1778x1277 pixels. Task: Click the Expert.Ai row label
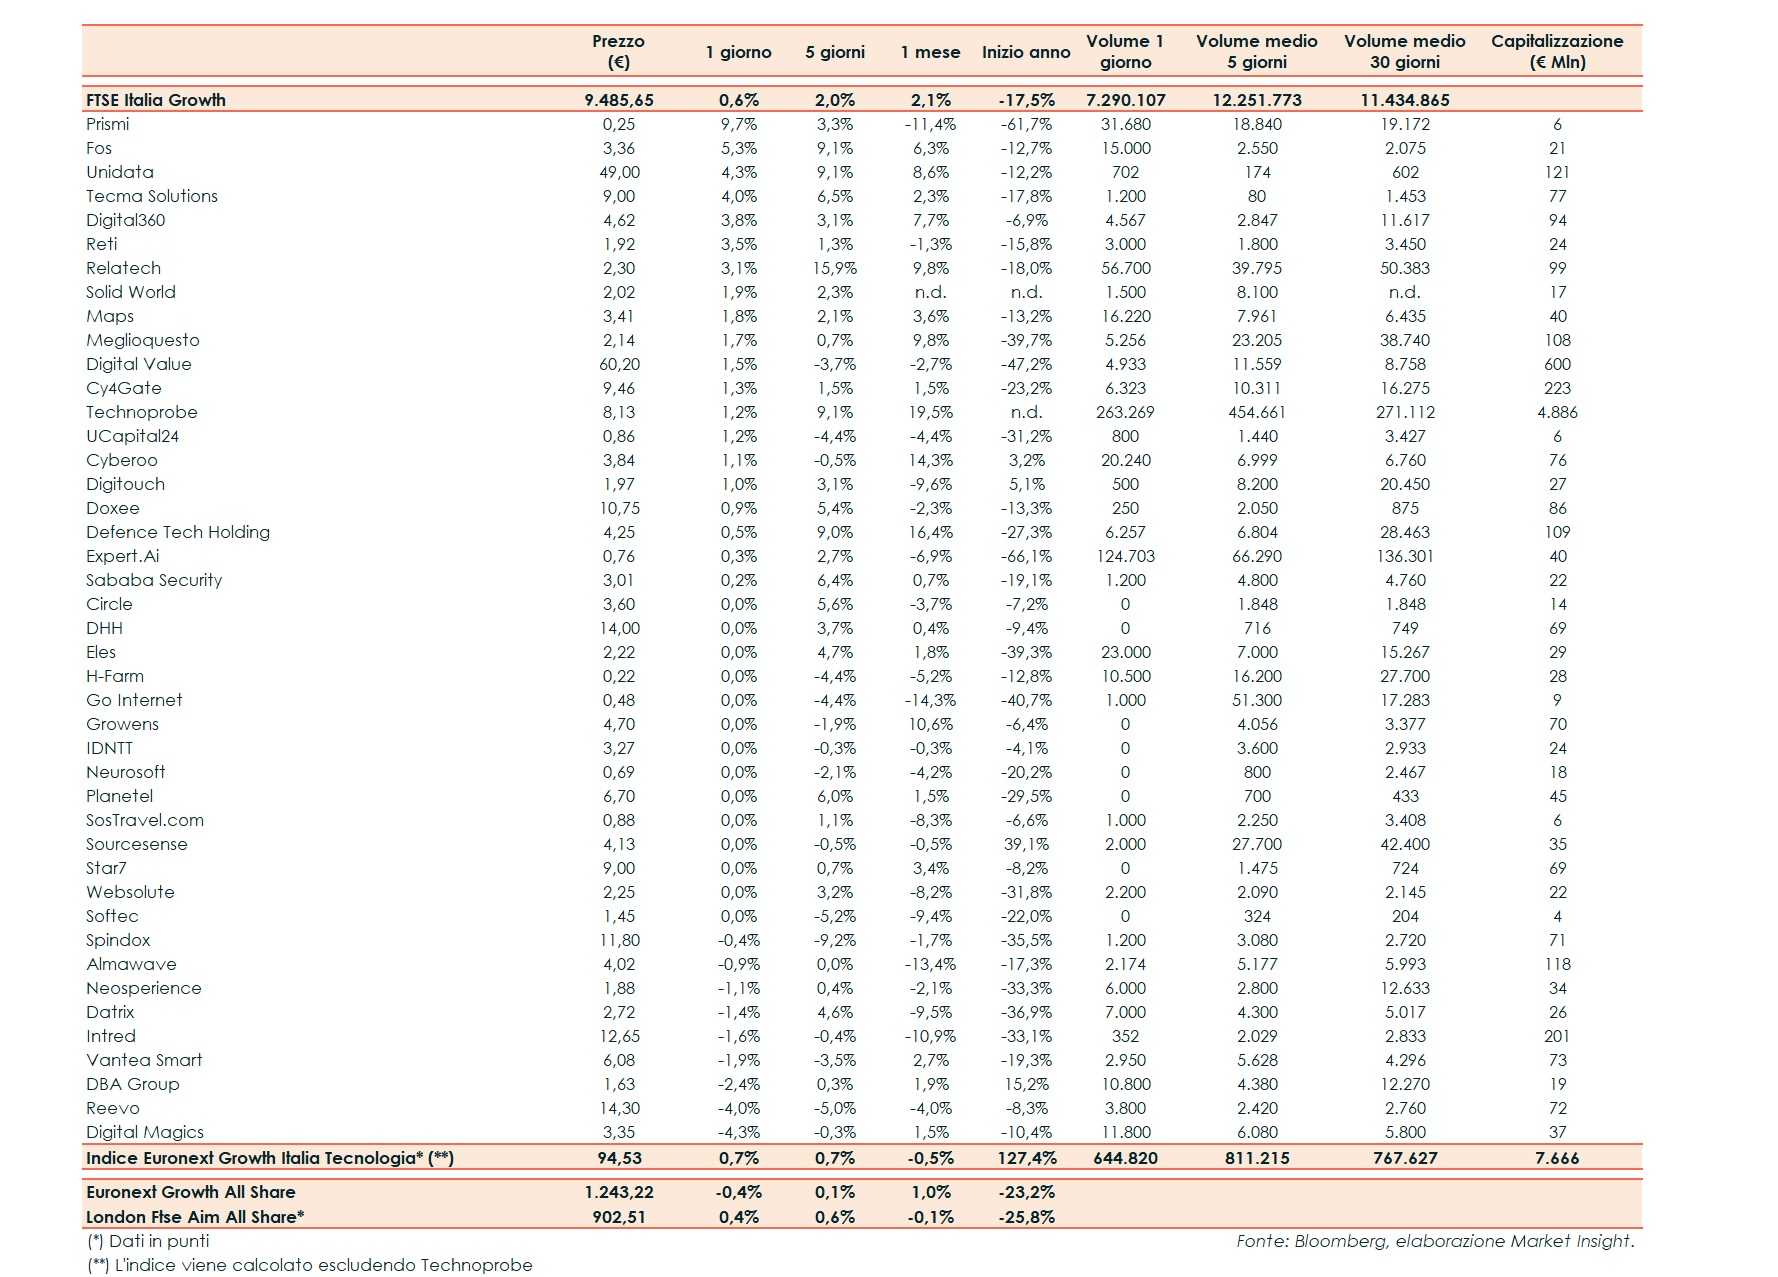coord(122,556)
